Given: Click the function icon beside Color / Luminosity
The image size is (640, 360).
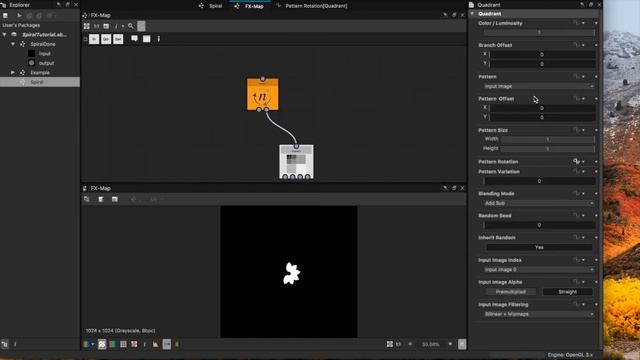Looking at the screenshot, I should [576, 23].
